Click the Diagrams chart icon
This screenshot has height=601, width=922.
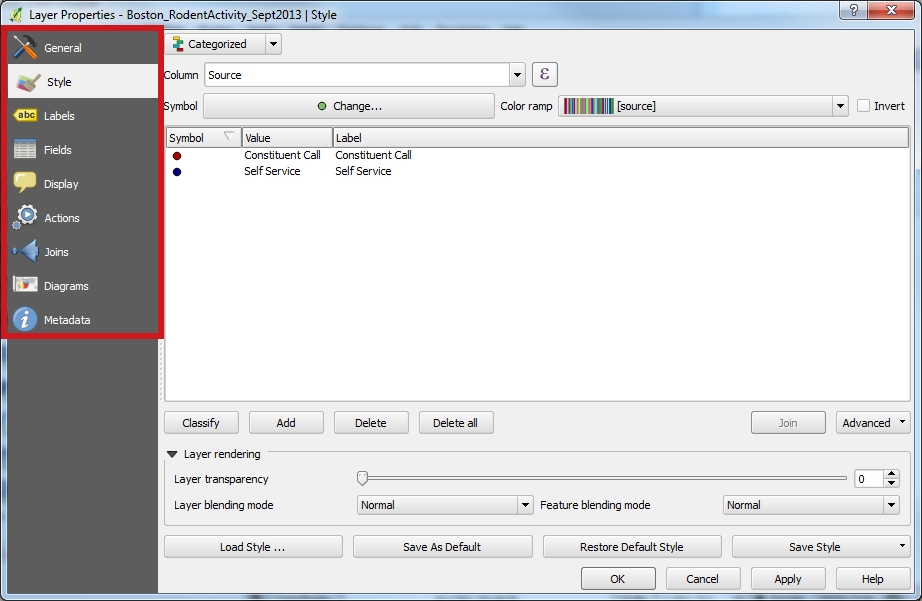tap(25, 286)
